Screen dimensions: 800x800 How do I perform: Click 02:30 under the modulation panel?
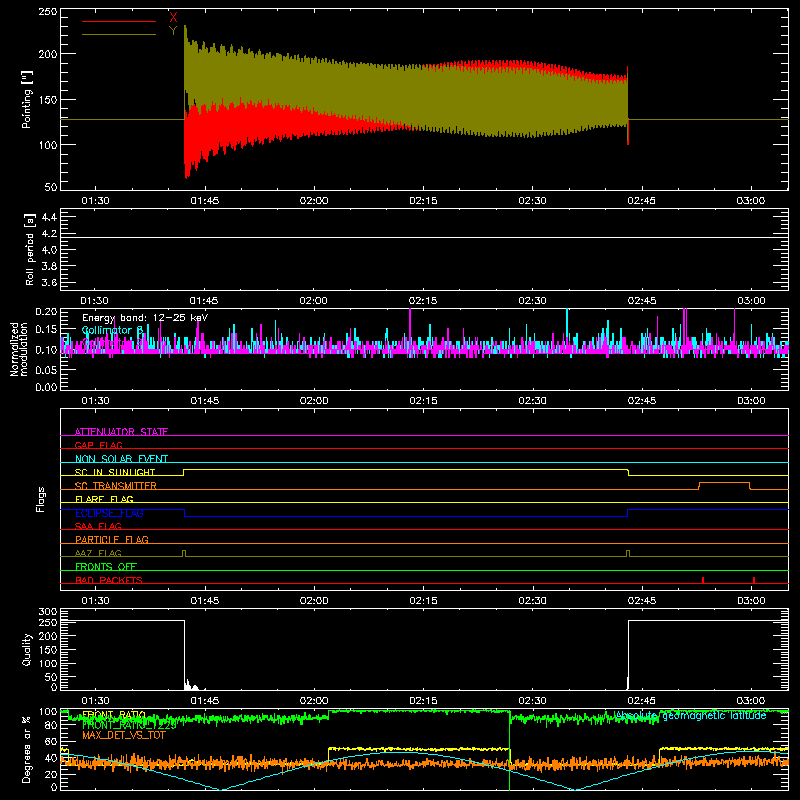click(x=532, y=401)
